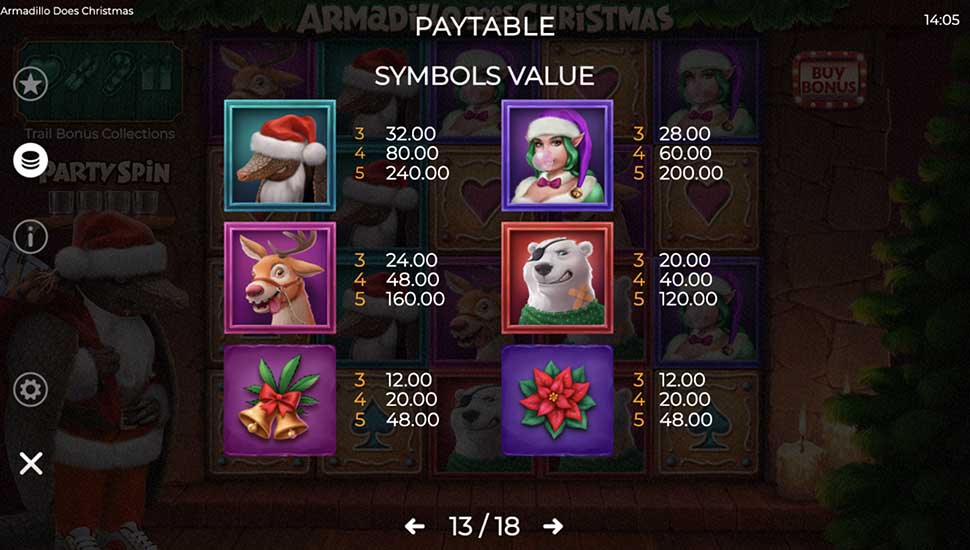Image resolution: width=970 pixels, height=550 pixels.
Task: Open the info icon in sidebar
Action: 30,236
